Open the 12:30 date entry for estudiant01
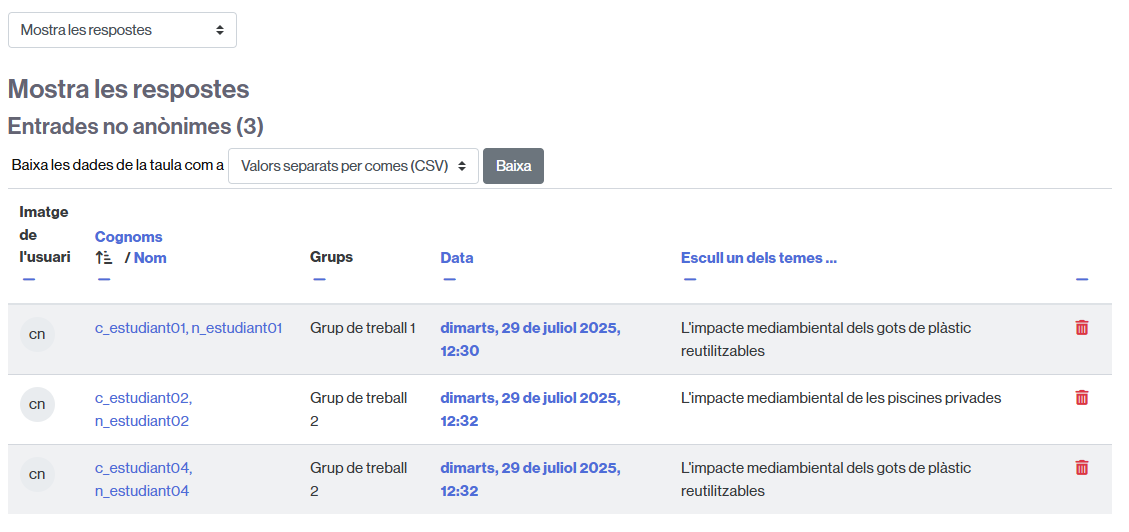This screenshot has height=532, width=1129. tap(531, 339)
